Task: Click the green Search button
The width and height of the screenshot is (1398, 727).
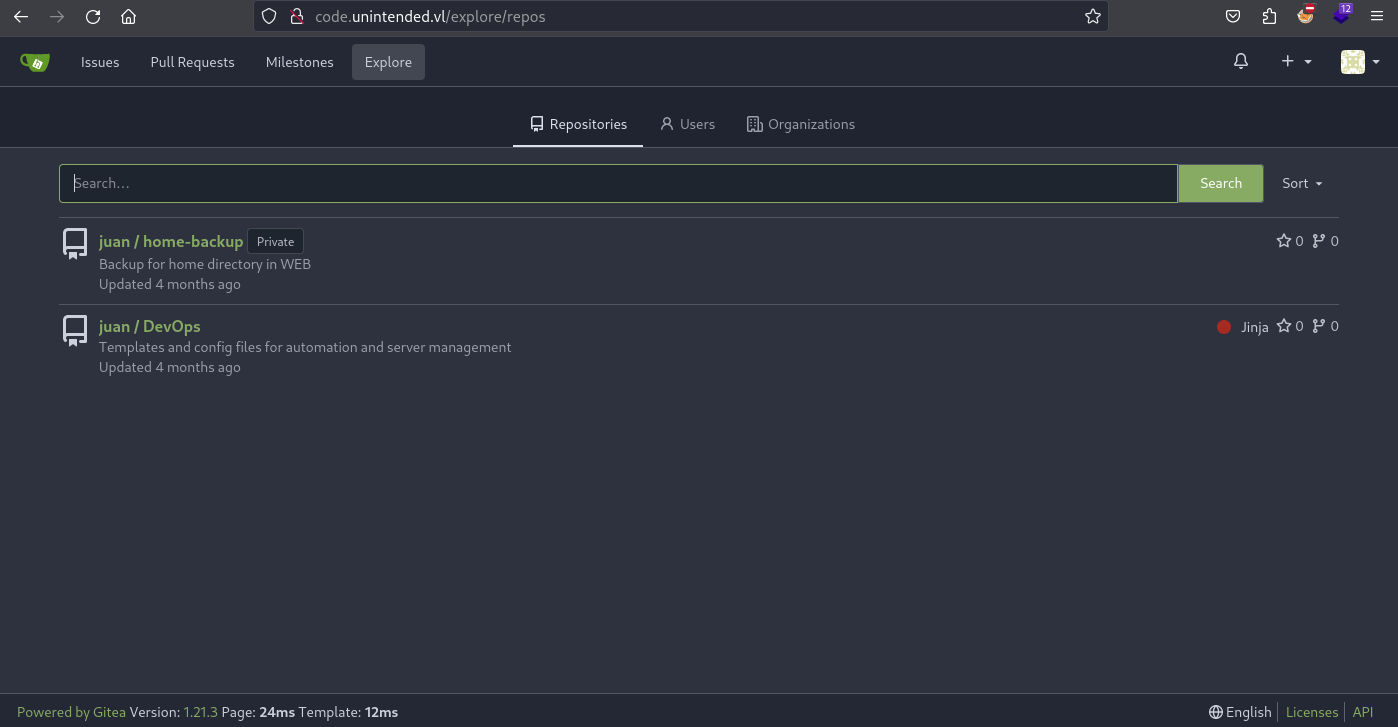Action: point(1221,184)
